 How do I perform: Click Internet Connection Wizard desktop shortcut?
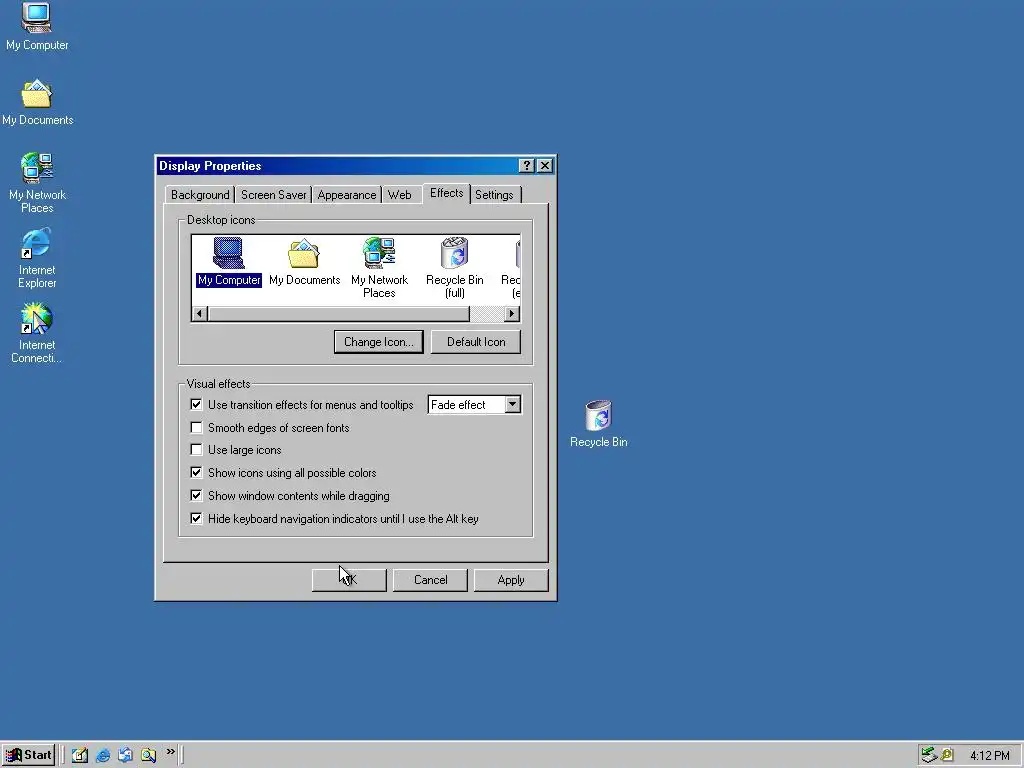tap(37, 333)
